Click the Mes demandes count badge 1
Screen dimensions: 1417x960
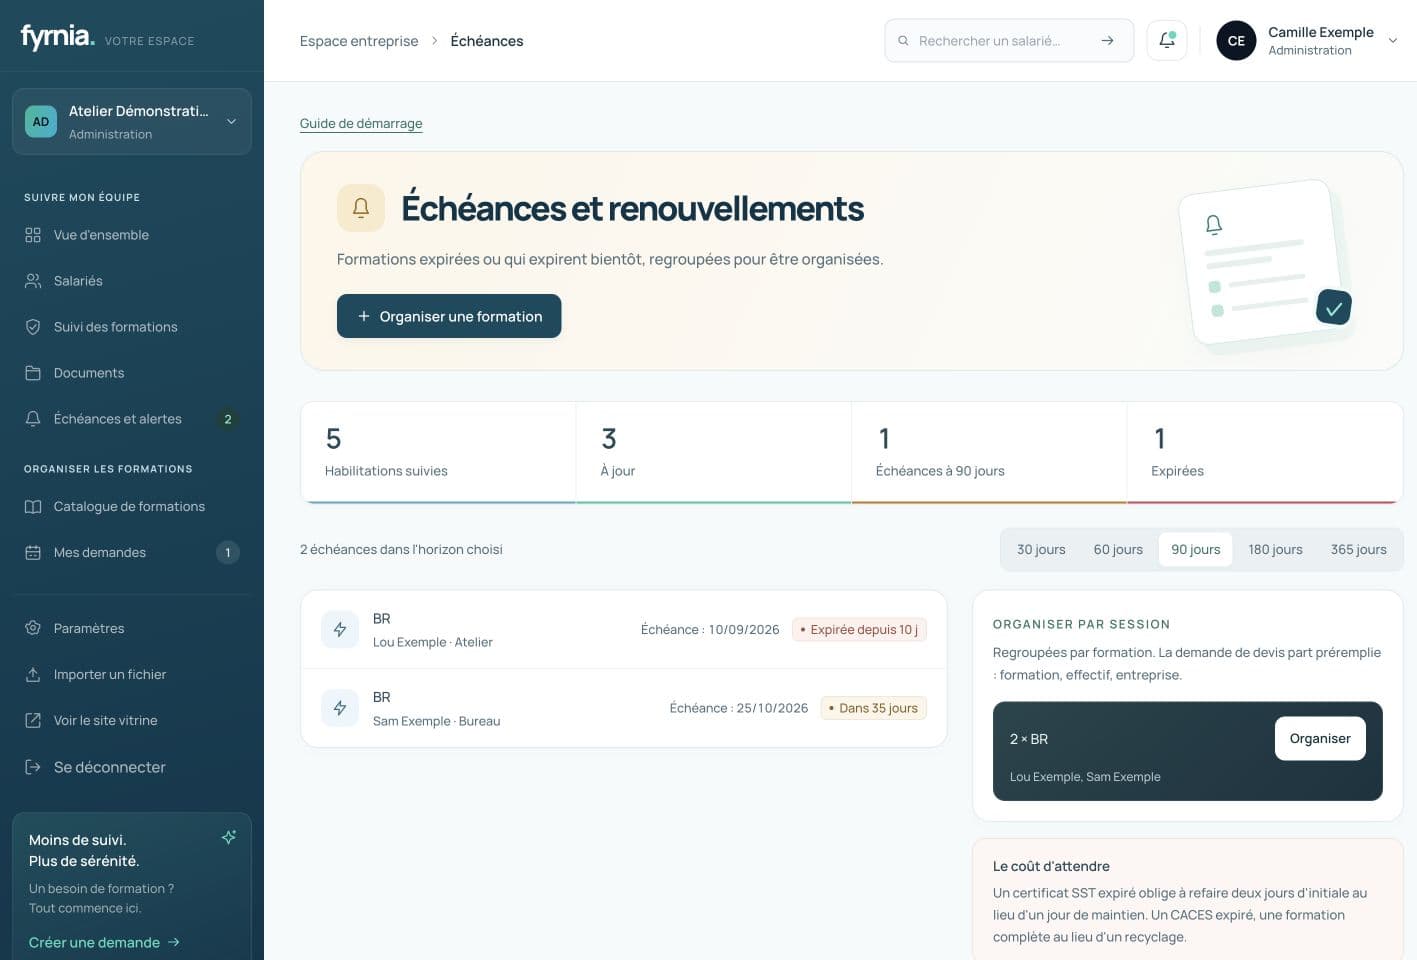coord(228,553)
